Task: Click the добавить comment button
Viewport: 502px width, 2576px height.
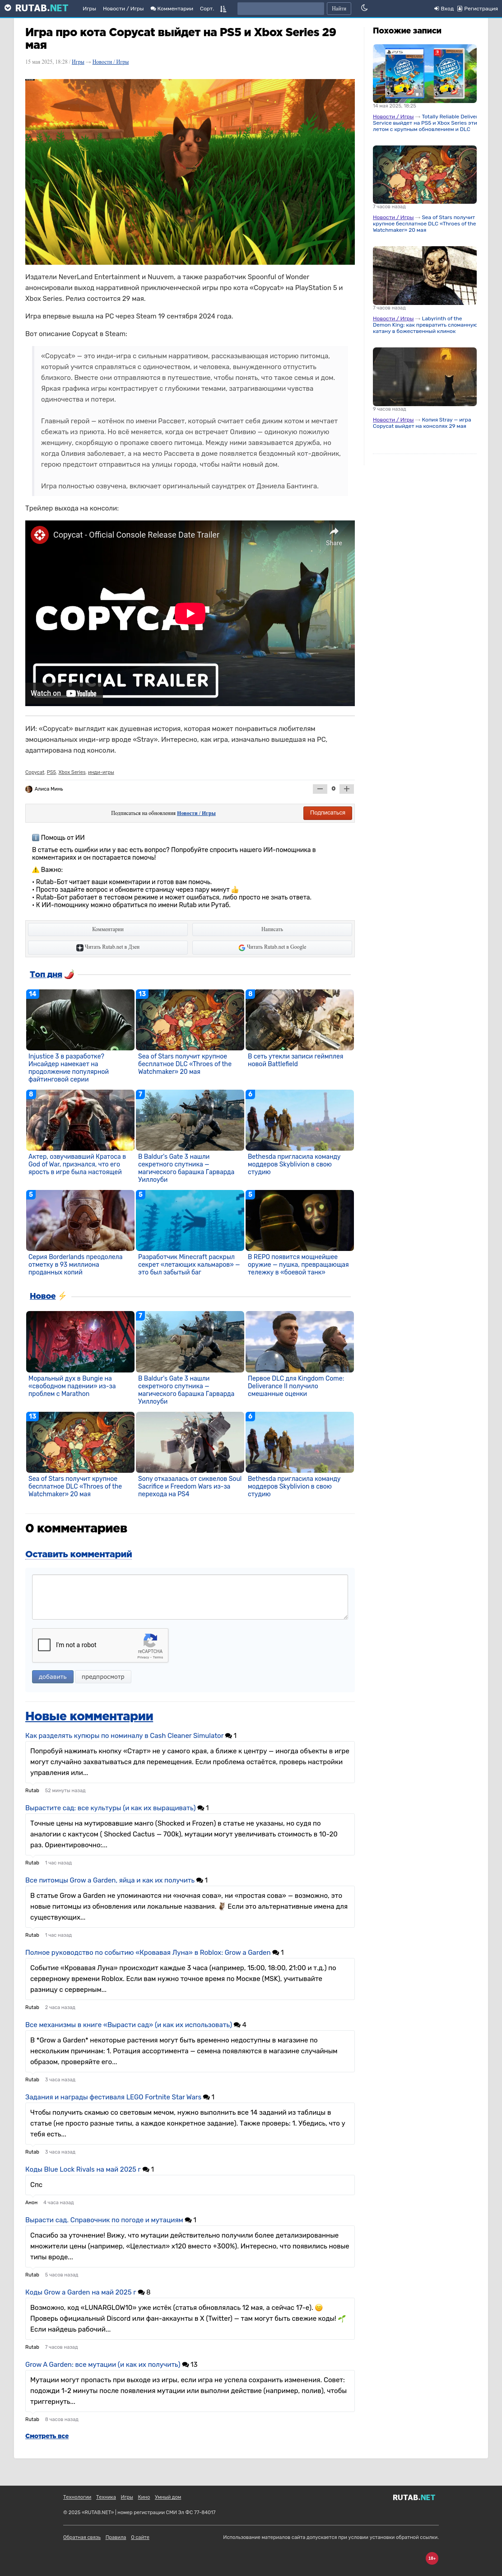Action: [x=52, y=1677]
